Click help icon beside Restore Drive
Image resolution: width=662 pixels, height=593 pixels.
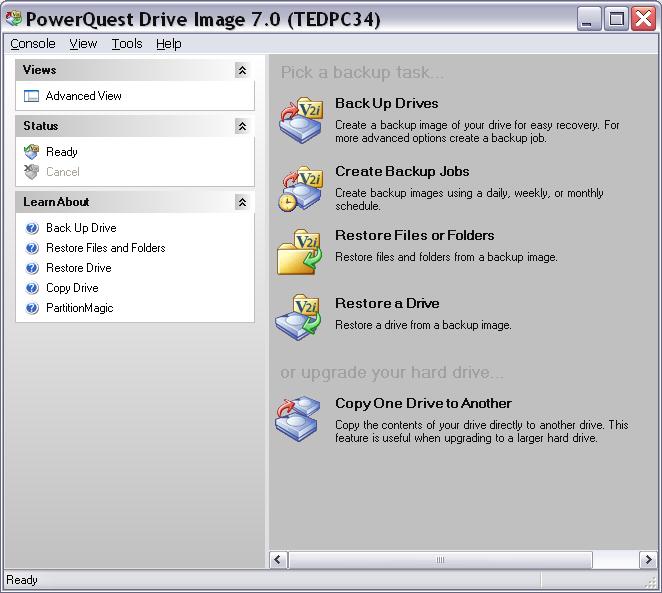pos(32,268)
